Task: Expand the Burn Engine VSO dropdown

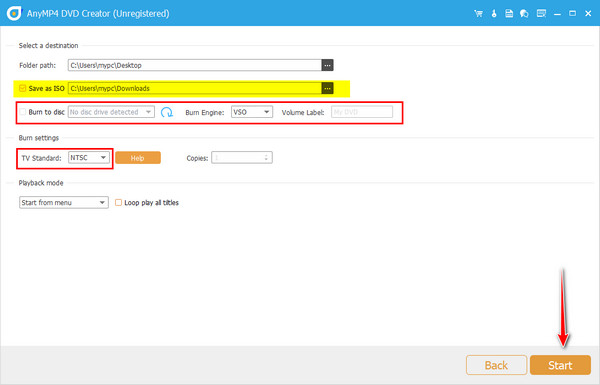Action: [x=252, y=112]
